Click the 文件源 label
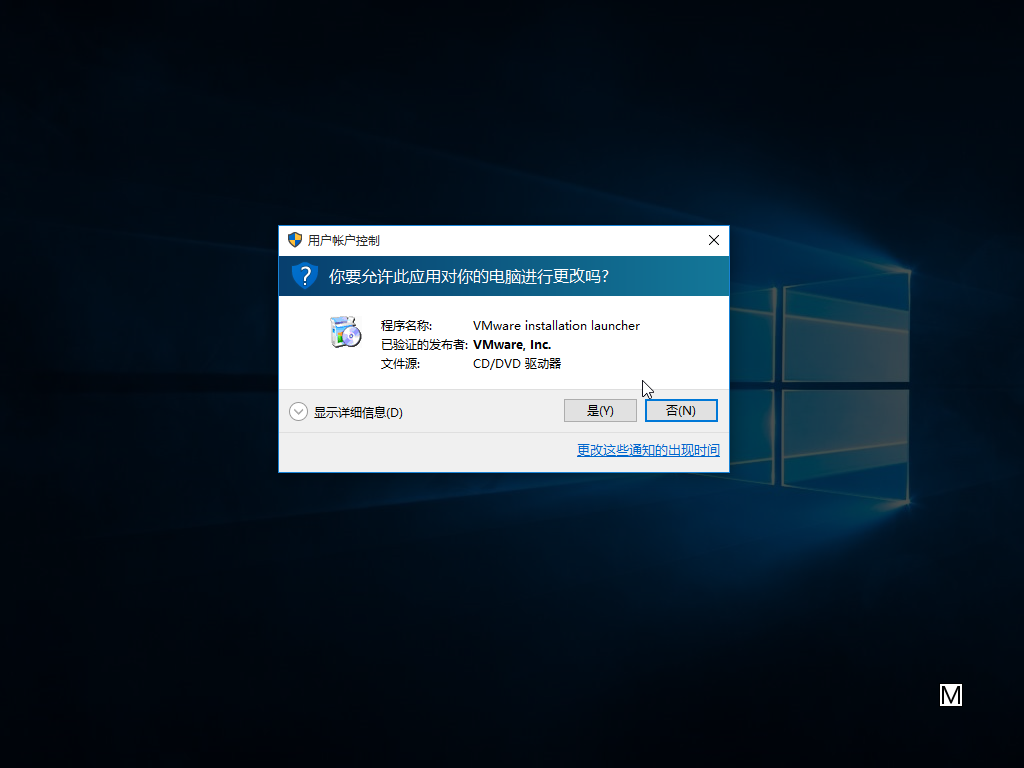The height and width of the screenshot is (768, 1024). pyautogui.click(x=400, y=363)
